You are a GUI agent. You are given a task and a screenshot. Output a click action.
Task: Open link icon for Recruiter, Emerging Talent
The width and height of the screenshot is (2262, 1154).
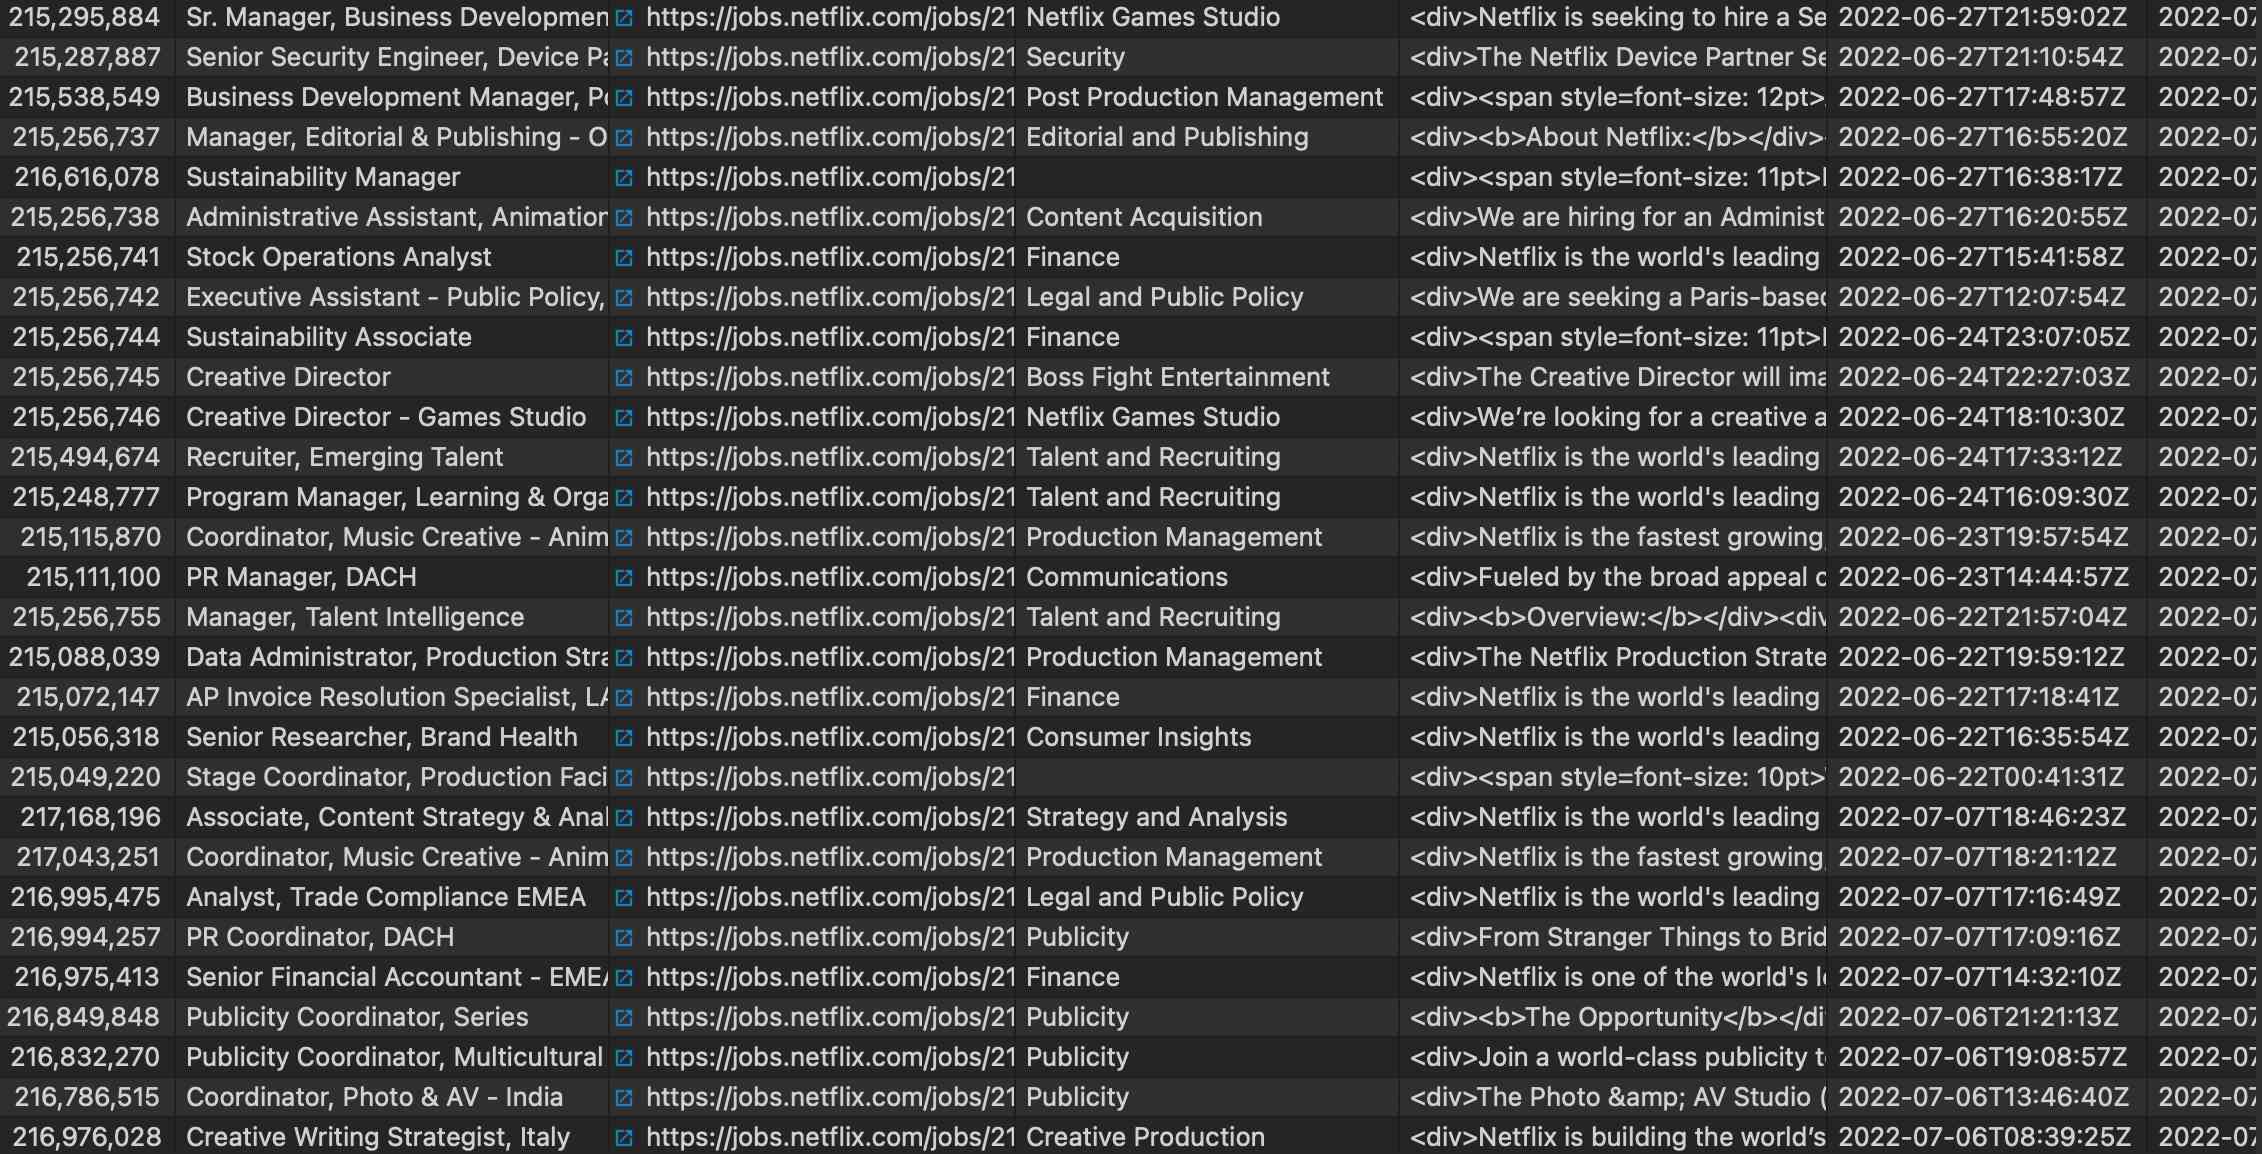(624, 458)
